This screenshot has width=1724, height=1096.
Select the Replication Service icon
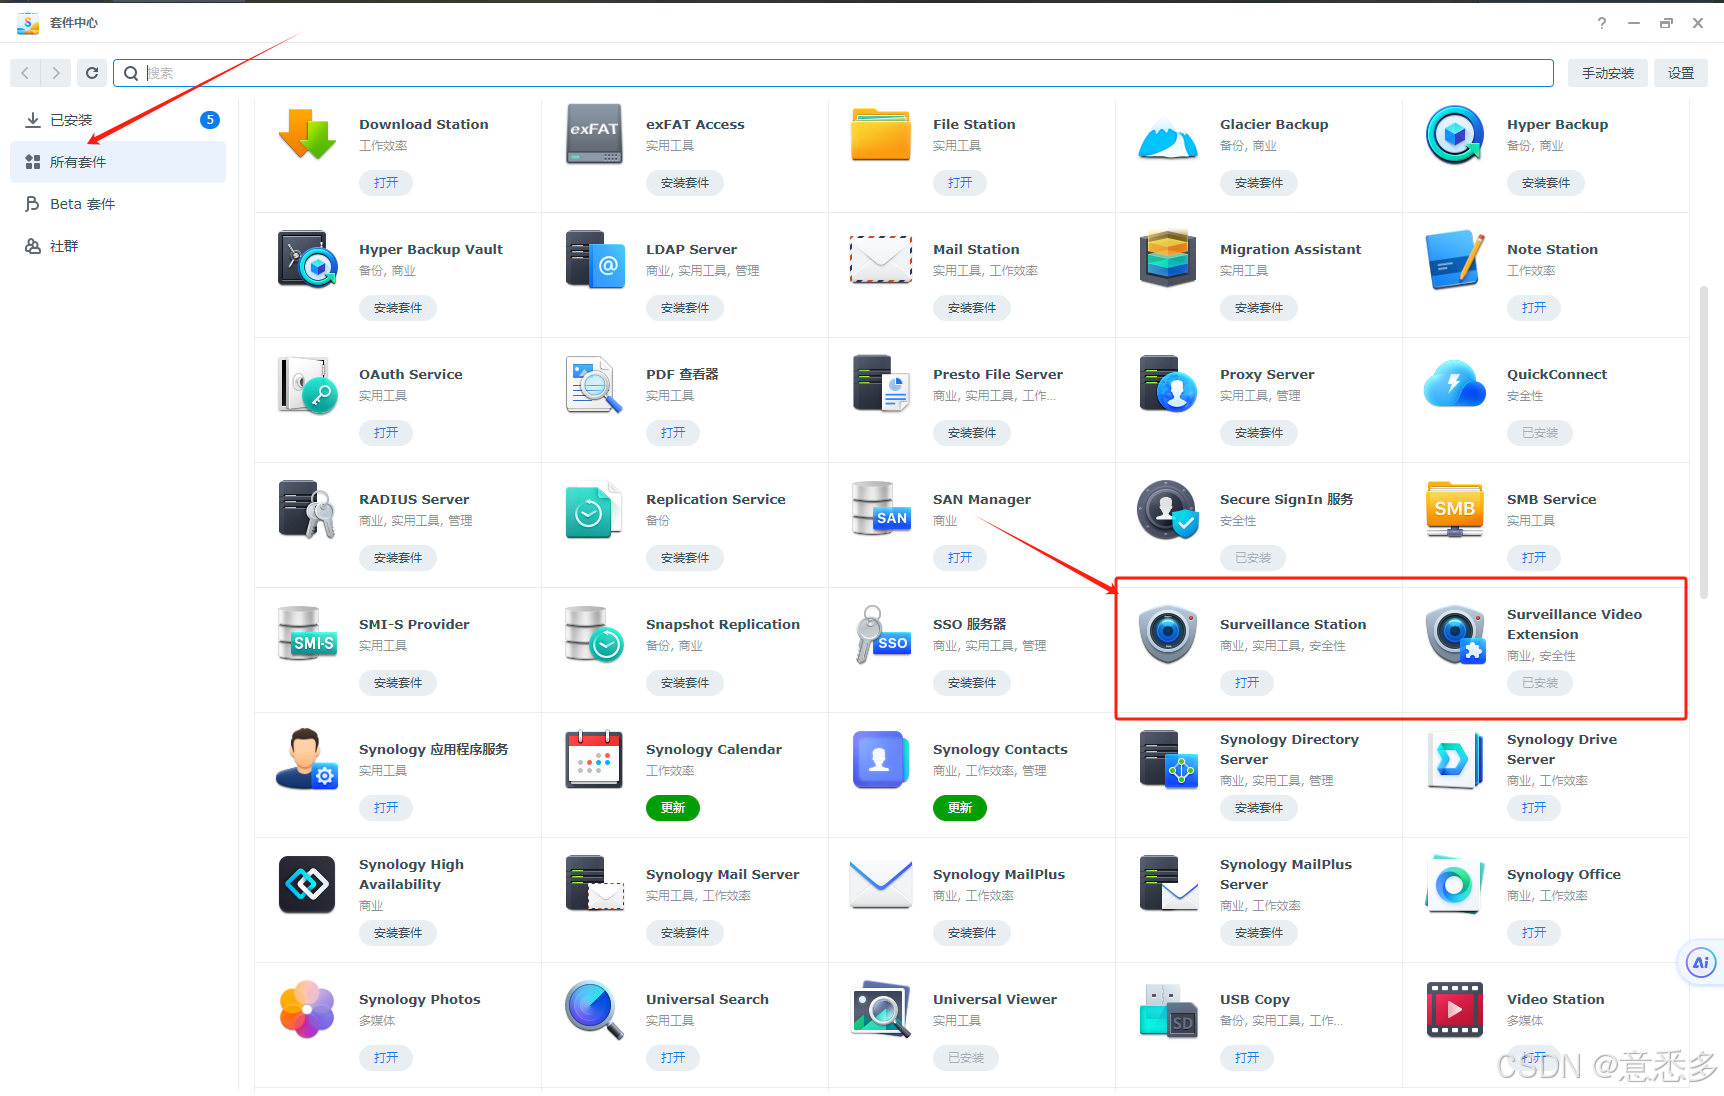pos(594,510)
